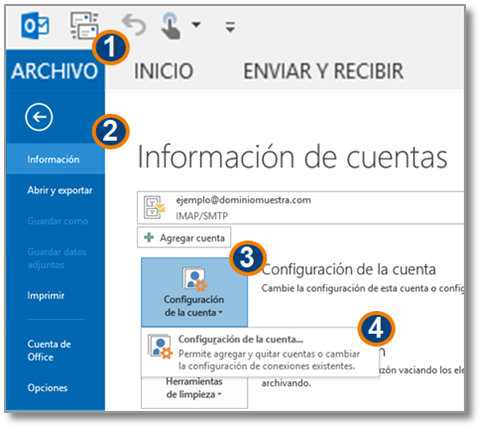Screen dimensions: 483x430
Task: Click the IMAP account mailbox icon
Action: [x=154, y=207]
